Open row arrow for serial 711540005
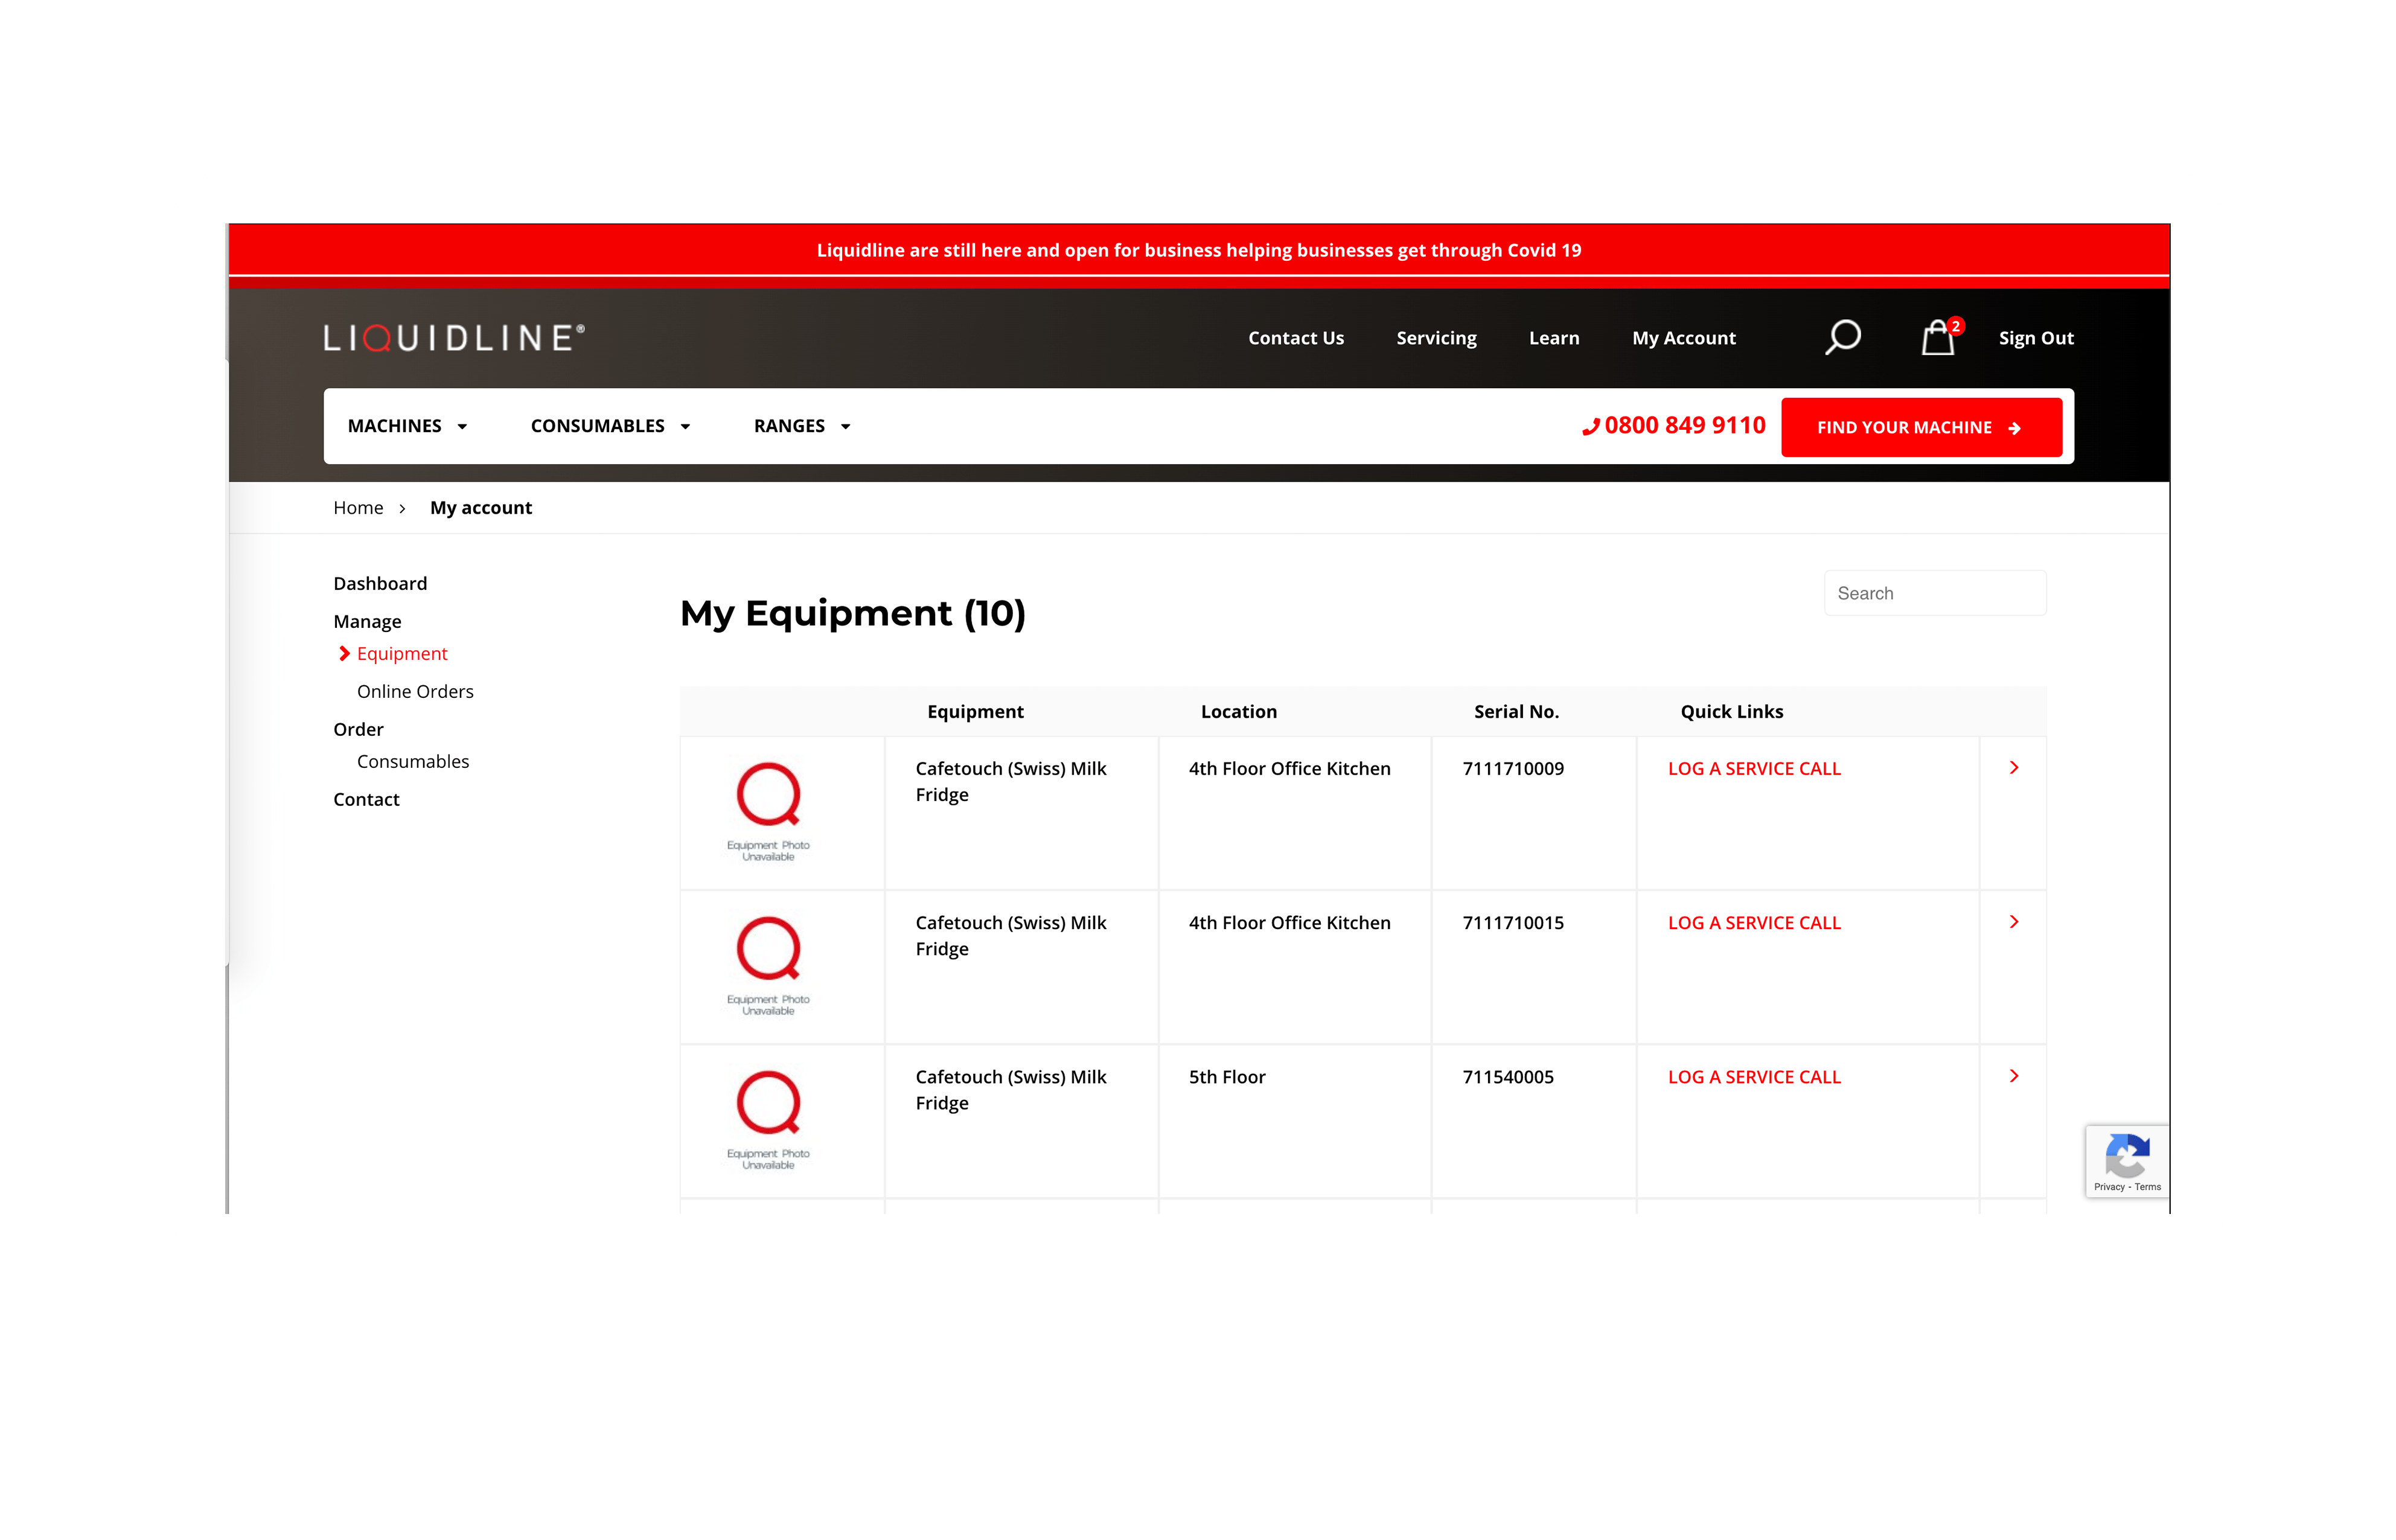This screenshot has width=2396, height=1540. (2013, 1075)
